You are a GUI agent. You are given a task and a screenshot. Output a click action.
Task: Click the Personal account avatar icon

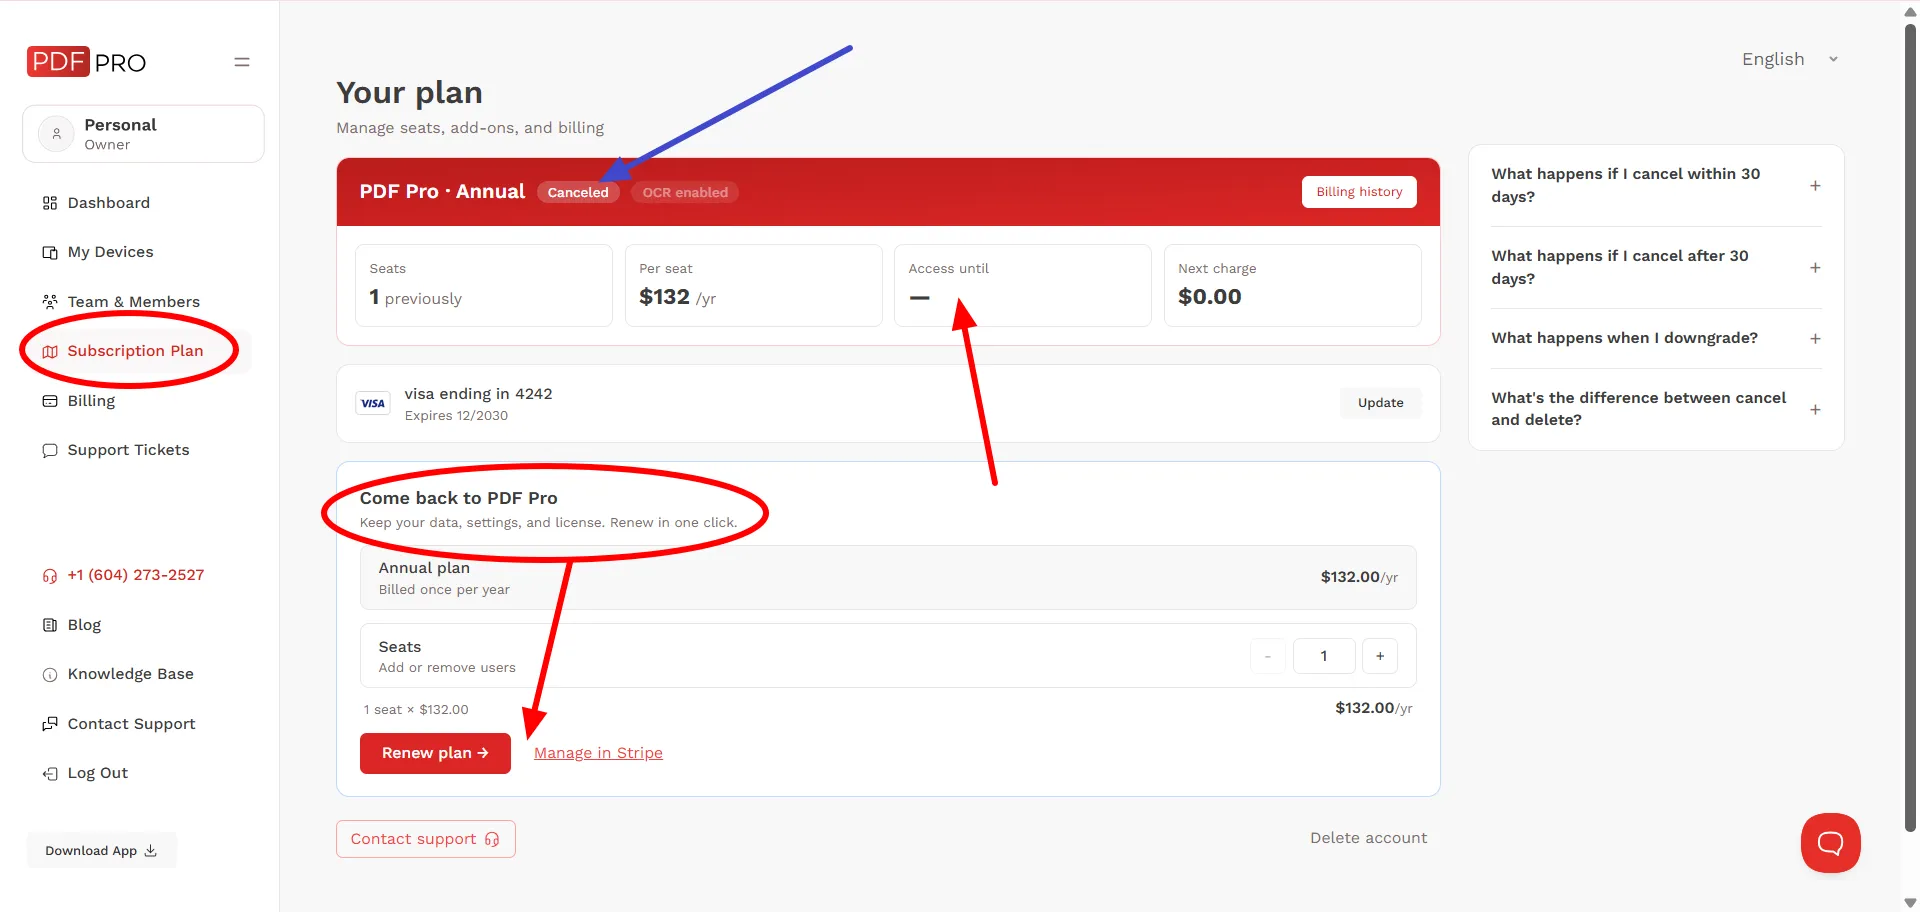(57, 134)
